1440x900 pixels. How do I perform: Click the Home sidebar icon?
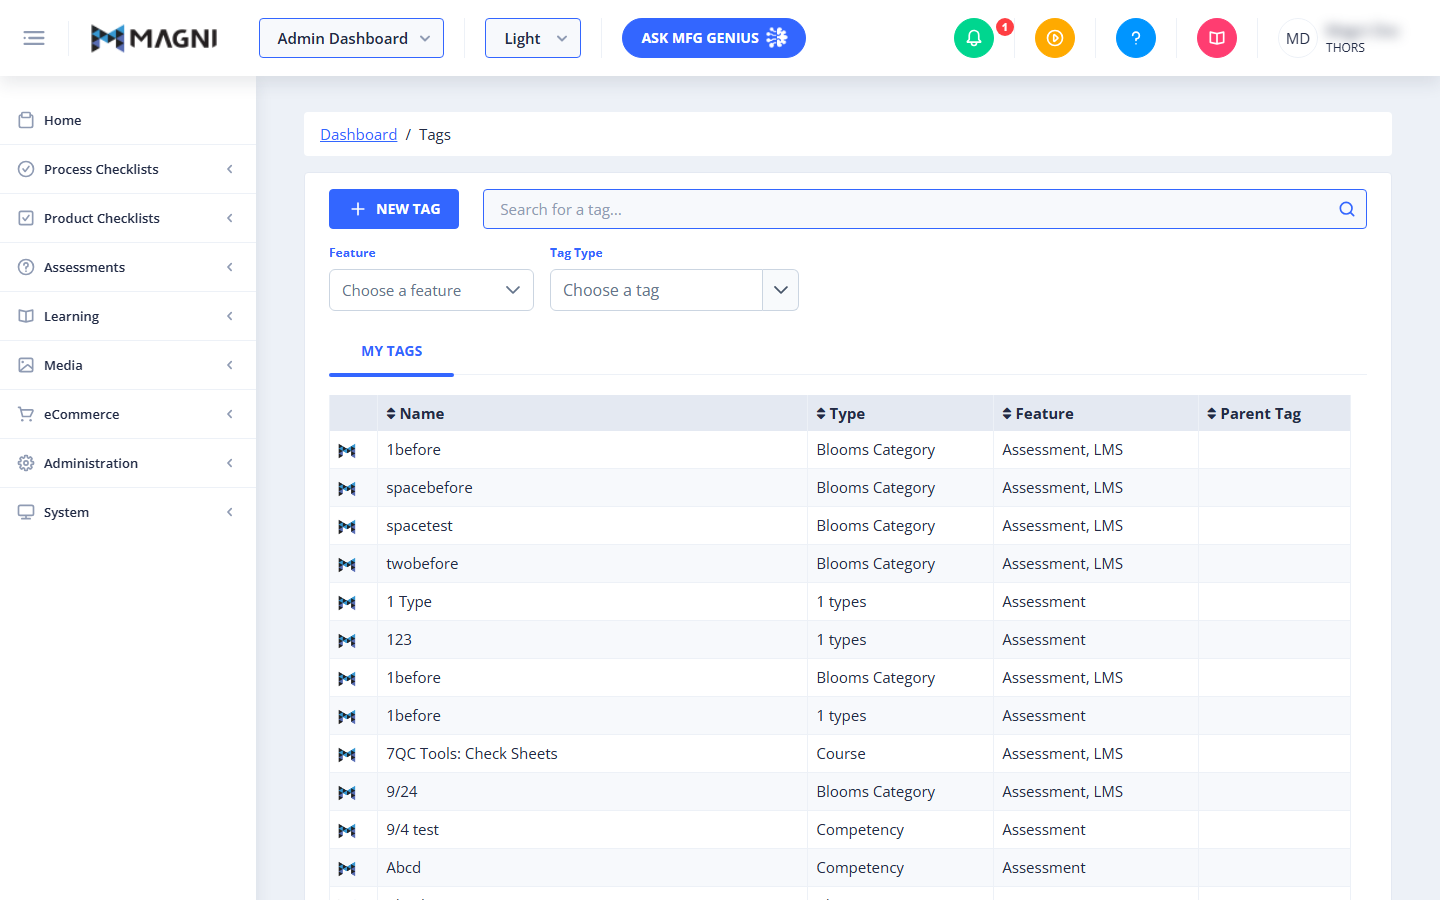tap(26, 120)
